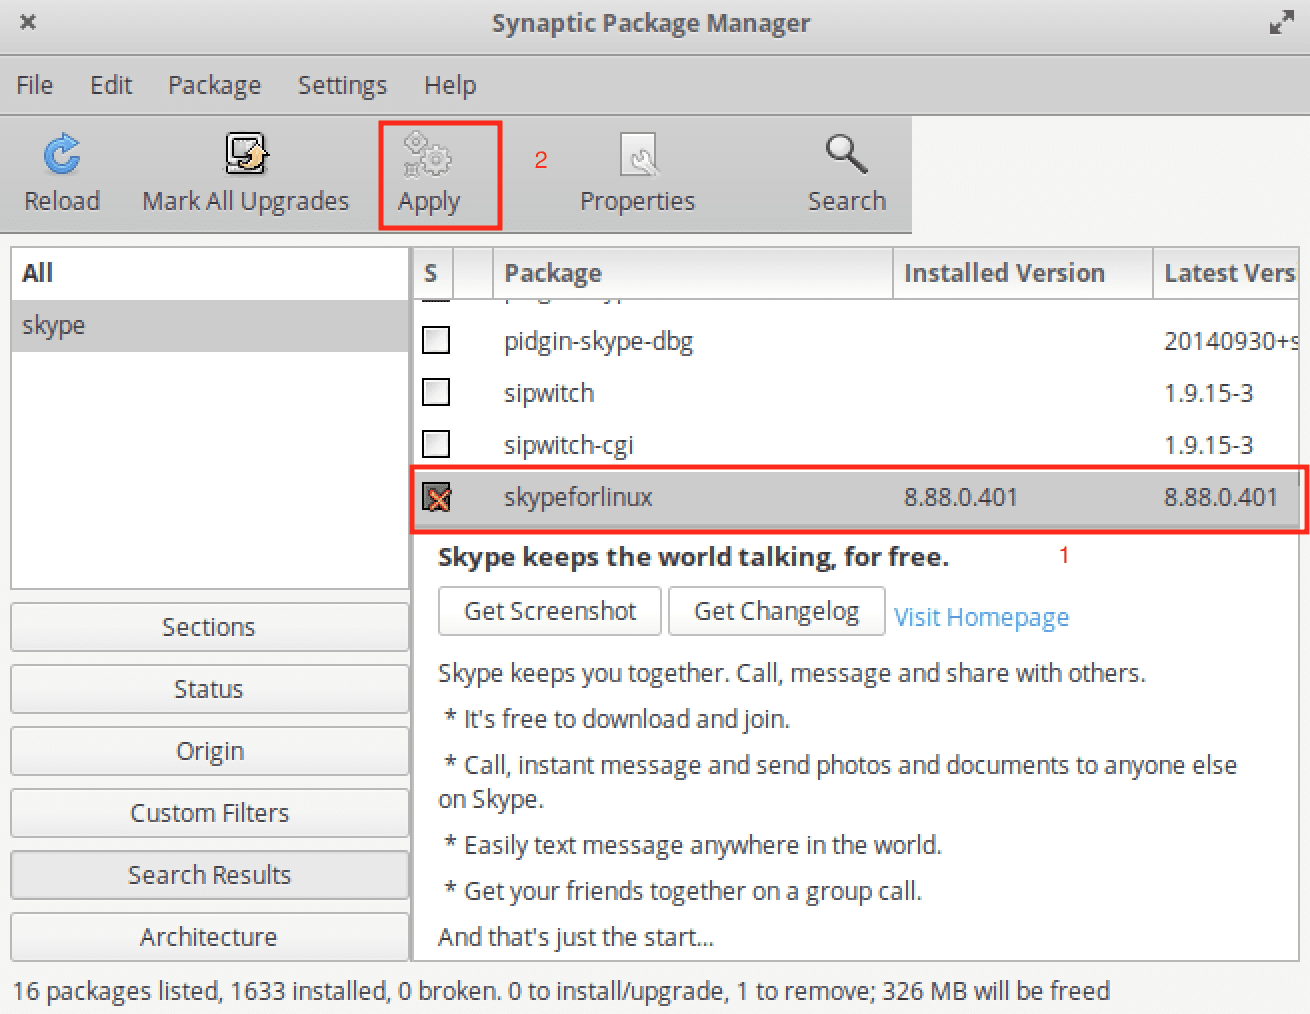Open the Visit Homepage link

click(981, 617)
